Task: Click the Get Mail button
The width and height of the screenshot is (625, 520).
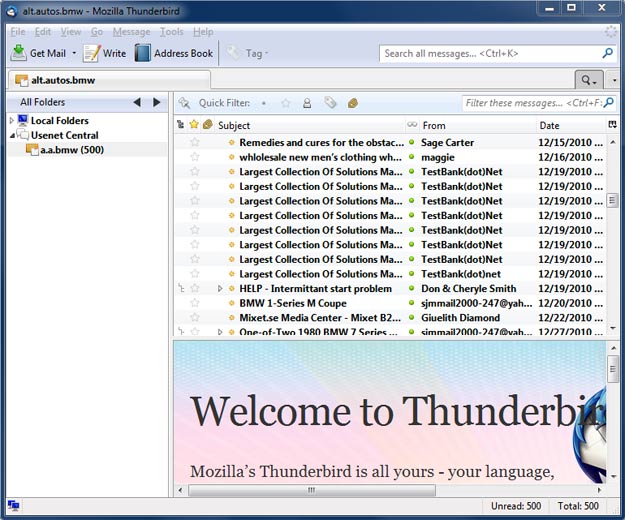Action: (x=38, y=53)
